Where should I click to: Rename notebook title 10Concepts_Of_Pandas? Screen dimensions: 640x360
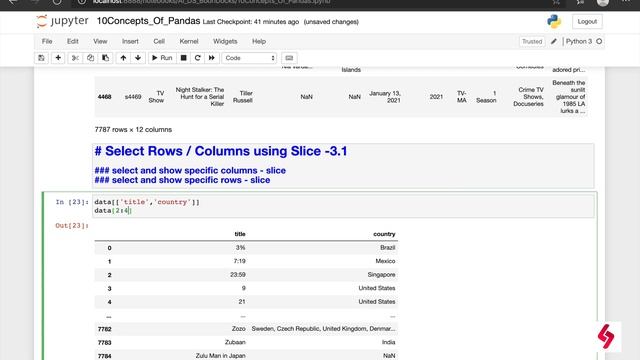tap(148, 21)
